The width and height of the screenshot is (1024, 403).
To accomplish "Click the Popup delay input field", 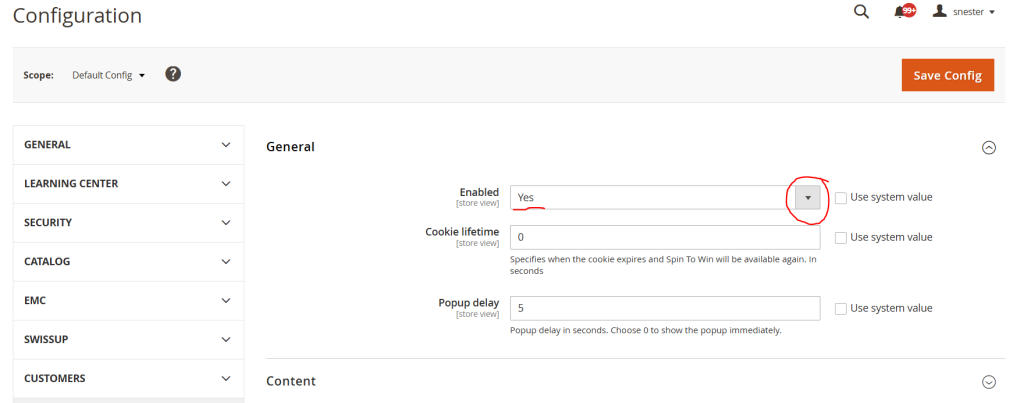I will 665,308.
